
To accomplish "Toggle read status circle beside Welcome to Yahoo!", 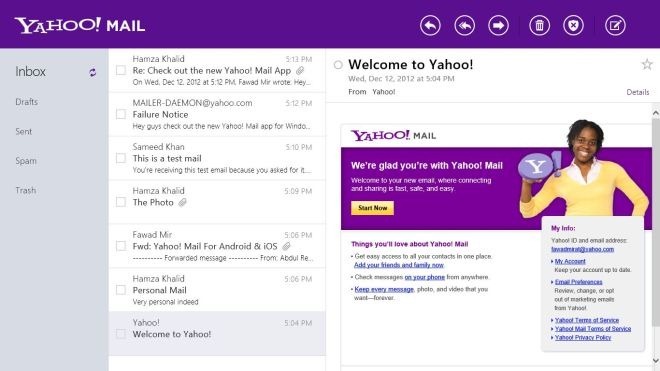I will click(338, 65).
